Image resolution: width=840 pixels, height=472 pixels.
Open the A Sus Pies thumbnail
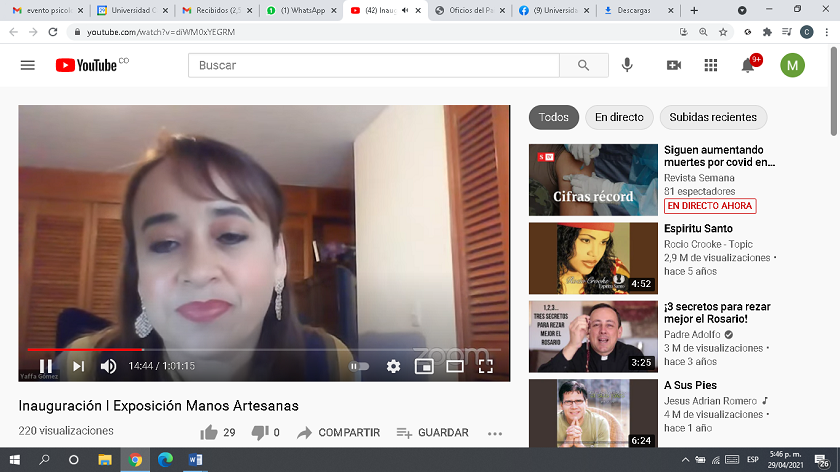(x=593, y=413)
